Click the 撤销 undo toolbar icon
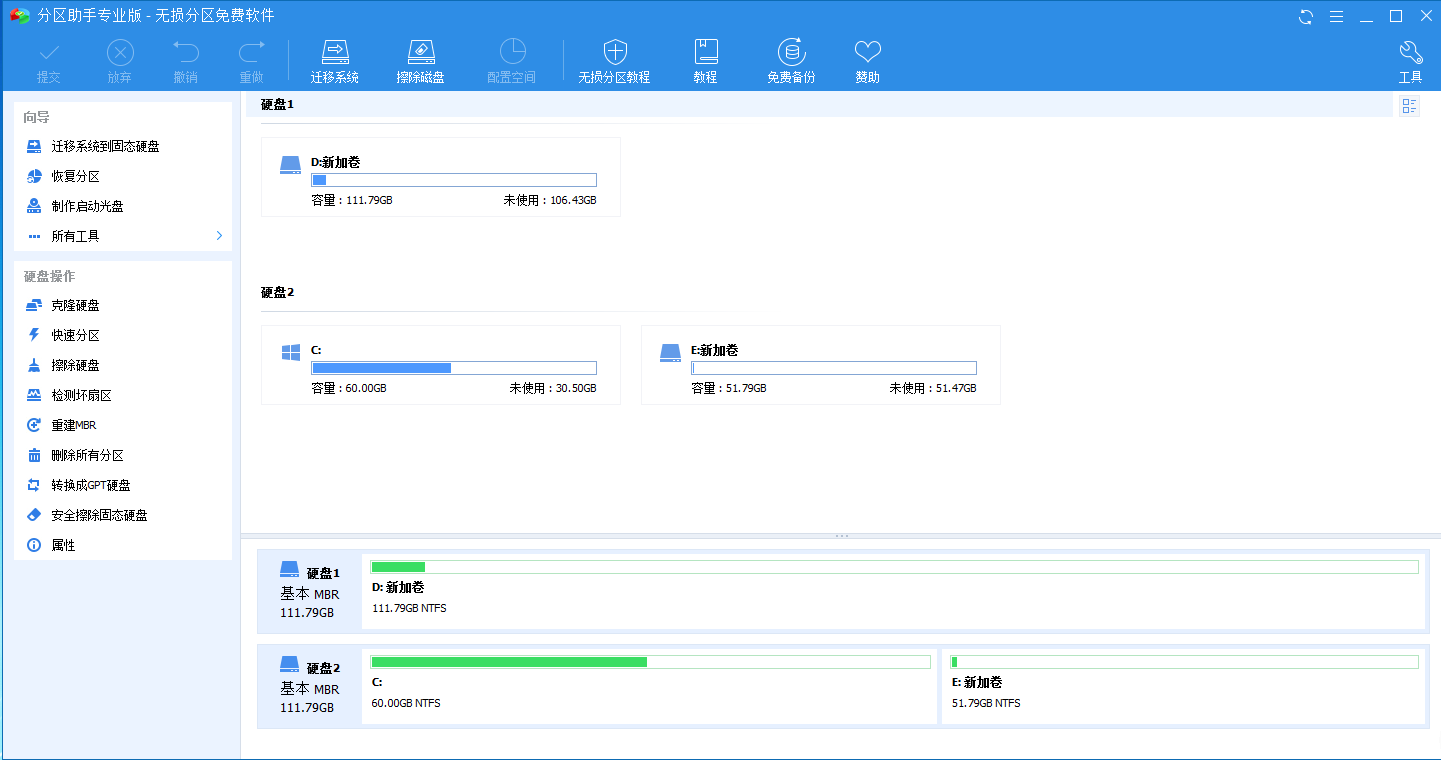 coord(185,62)
